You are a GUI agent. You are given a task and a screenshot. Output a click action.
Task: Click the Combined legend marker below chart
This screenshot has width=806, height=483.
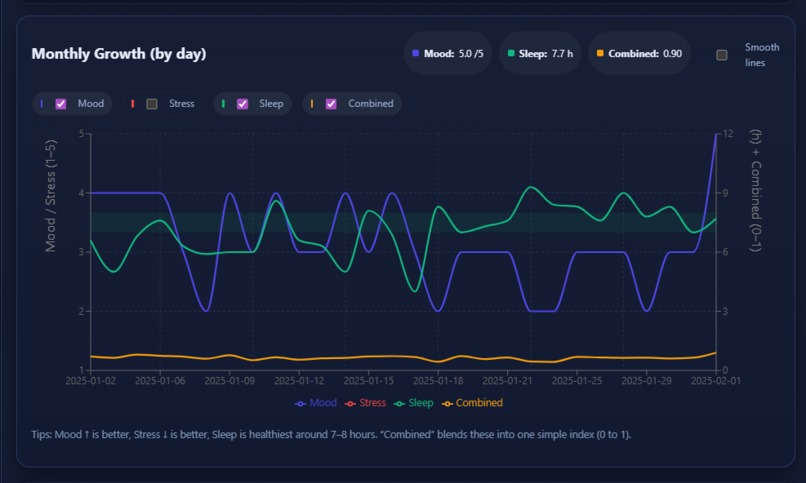pos(447,404)
